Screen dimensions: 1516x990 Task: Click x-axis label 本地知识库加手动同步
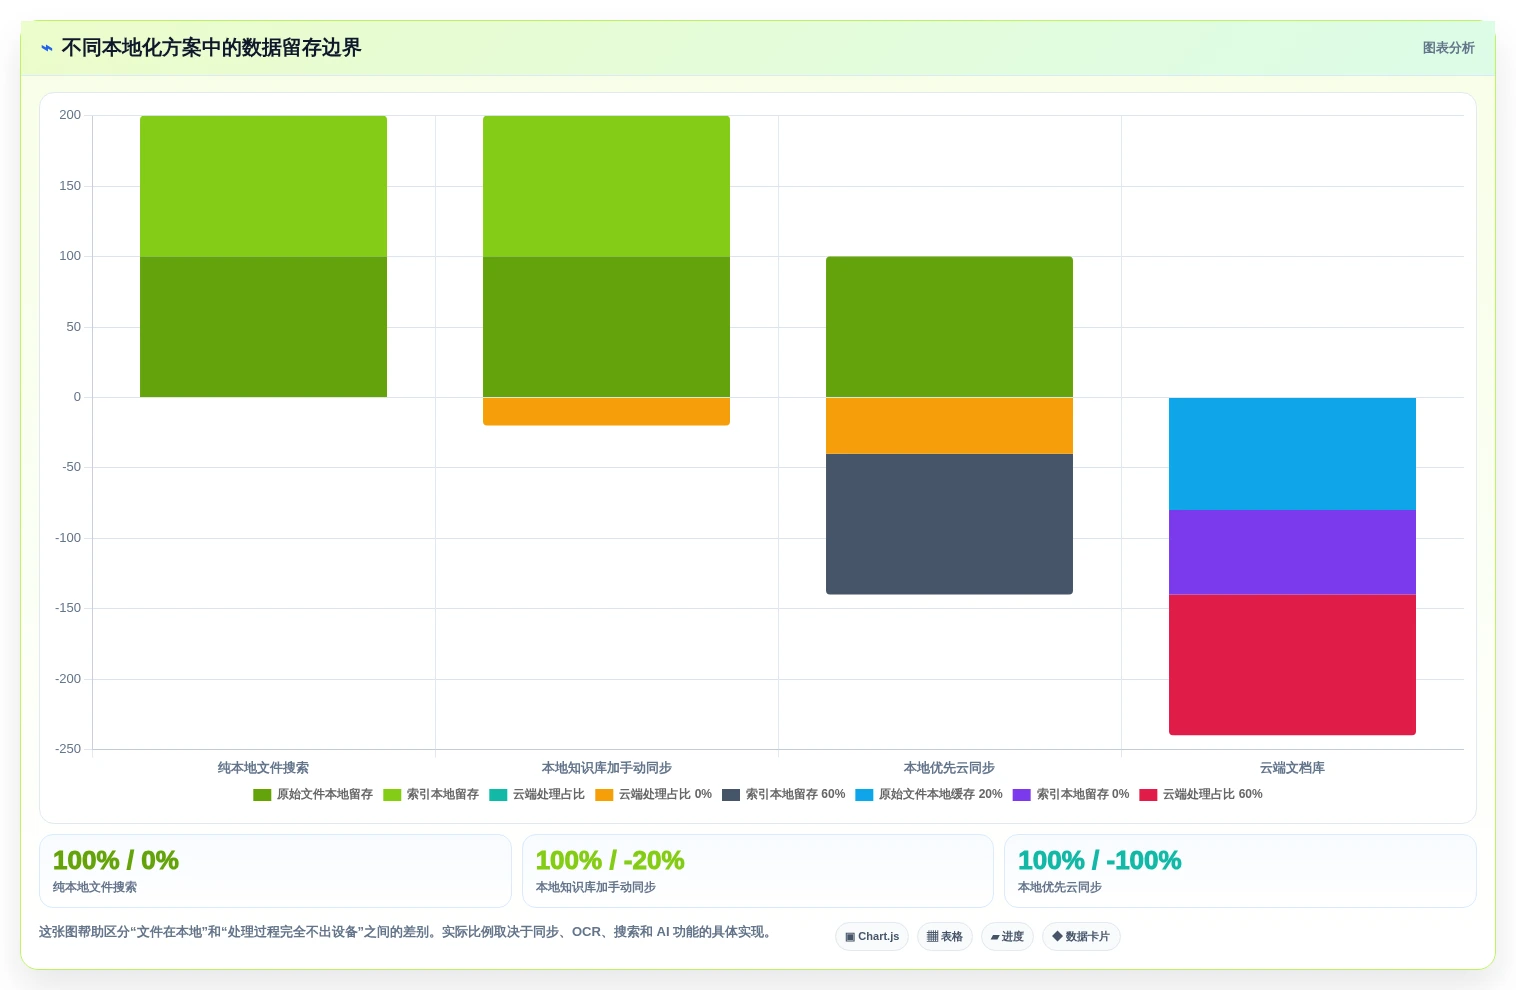click(606, 768)
